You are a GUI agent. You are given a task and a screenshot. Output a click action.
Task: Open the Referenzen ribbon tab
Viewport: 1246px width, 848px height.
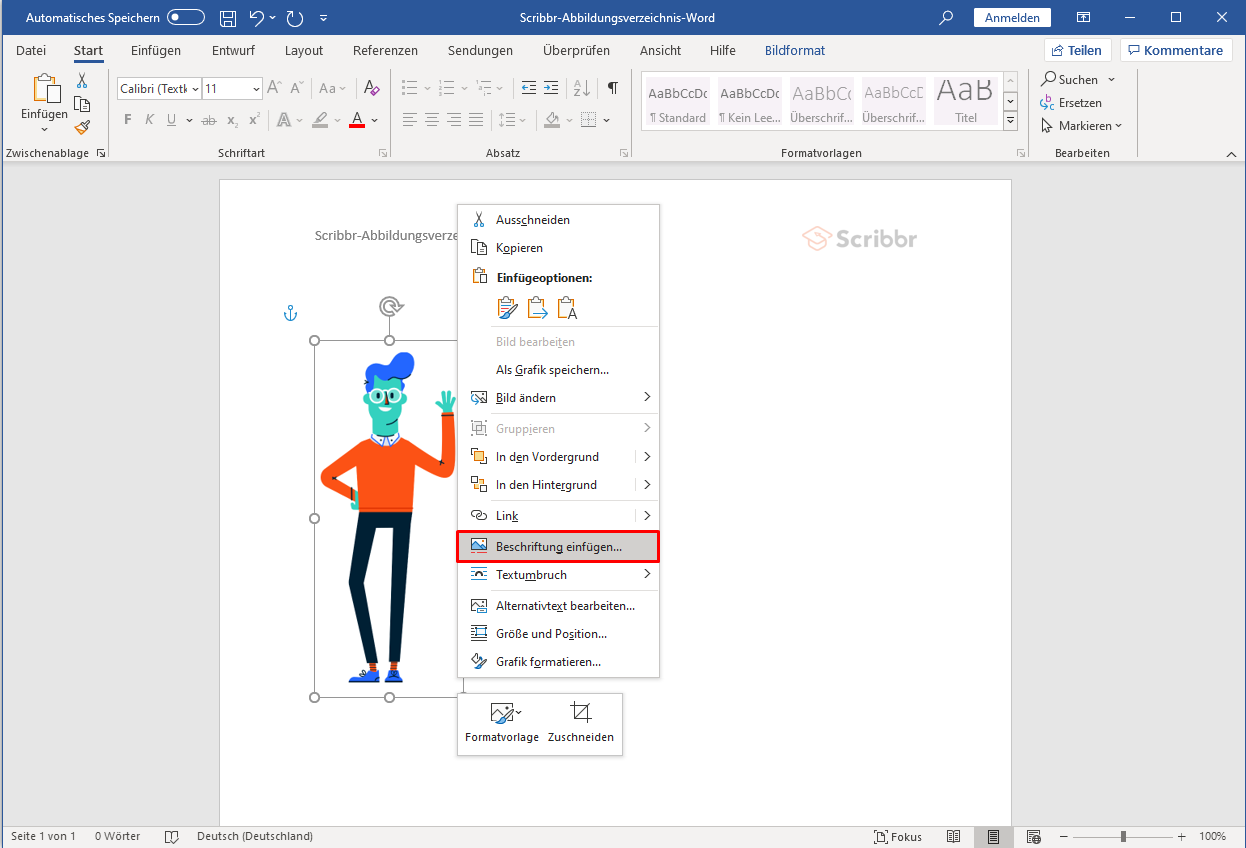tap(385, 51)
